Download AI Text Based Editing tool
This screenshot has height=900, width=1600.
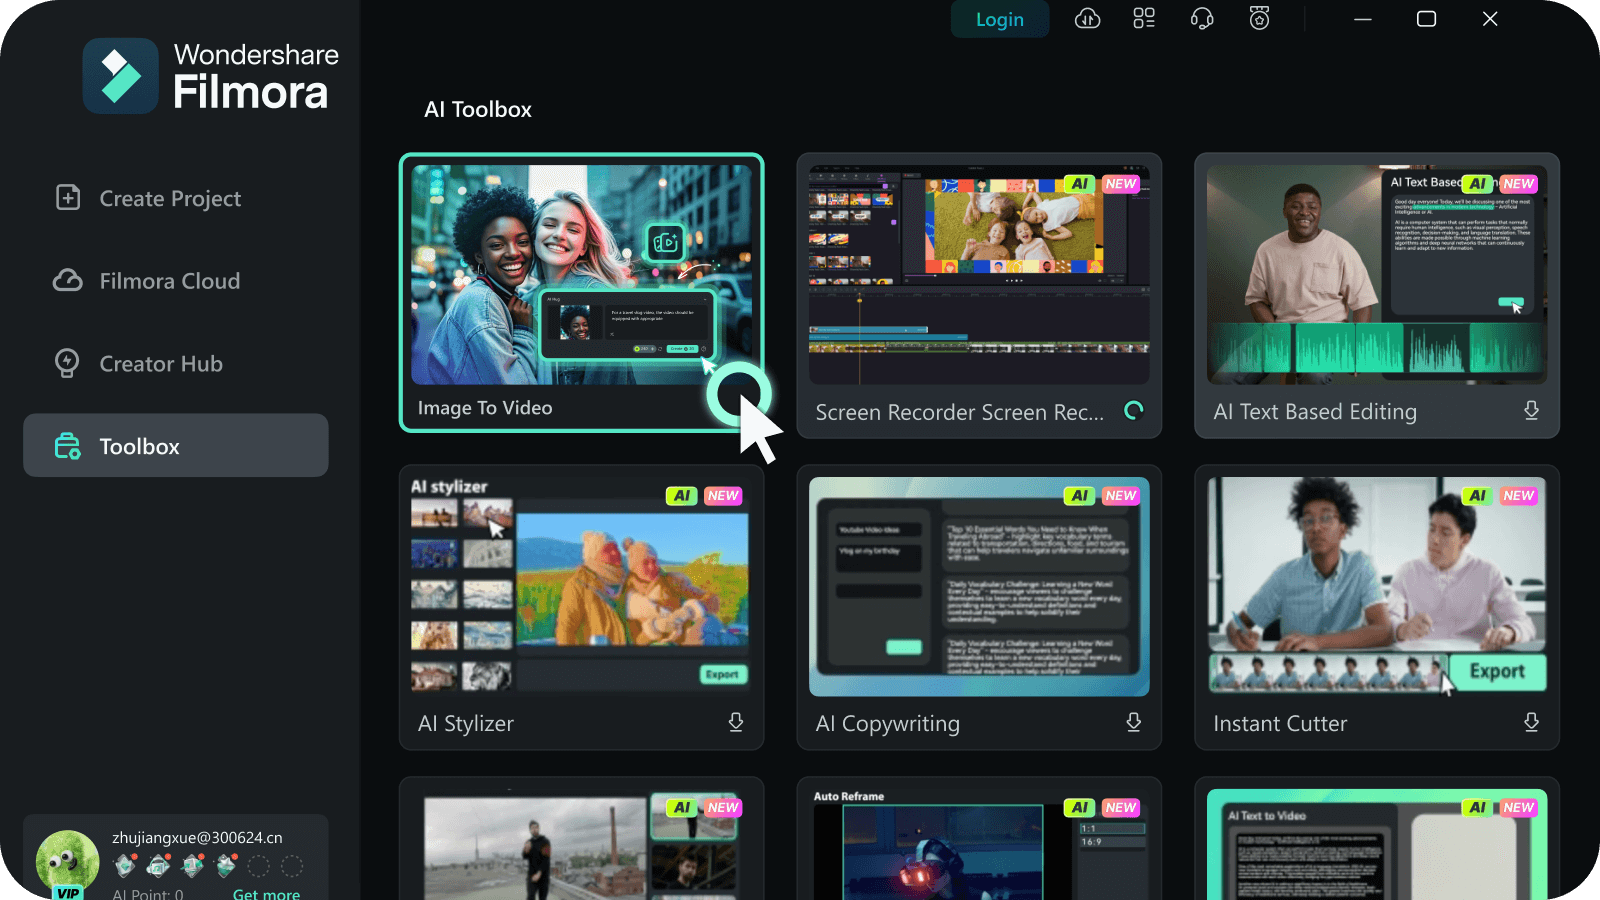(1531, 411)
